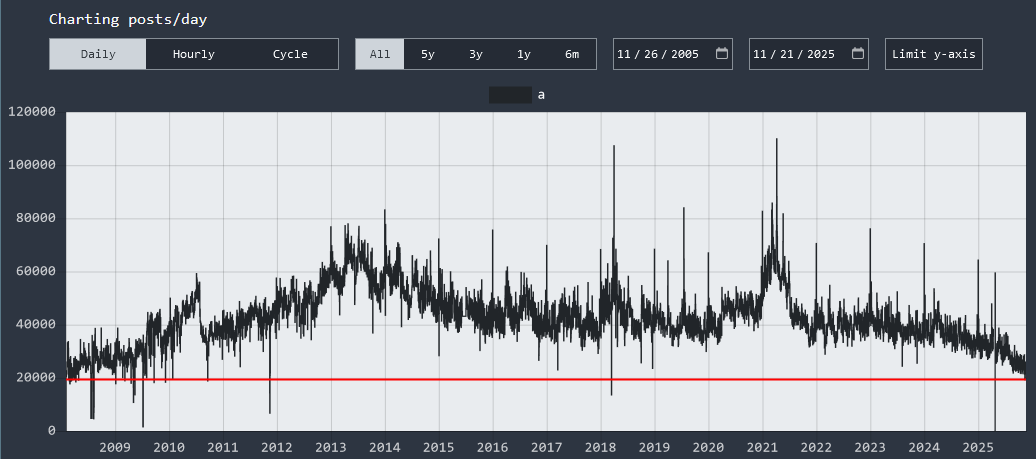Click the 2025 x-axis label
The height and width of the screenshot is (459, 1036).
point(978,447)
